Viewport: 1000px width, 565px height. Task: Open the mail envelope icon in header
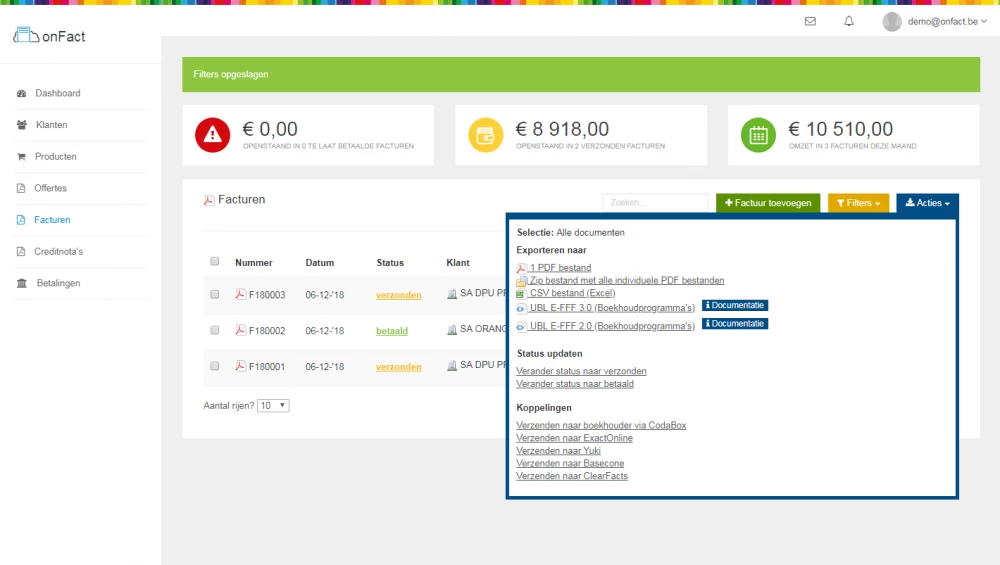pos(810,21)
